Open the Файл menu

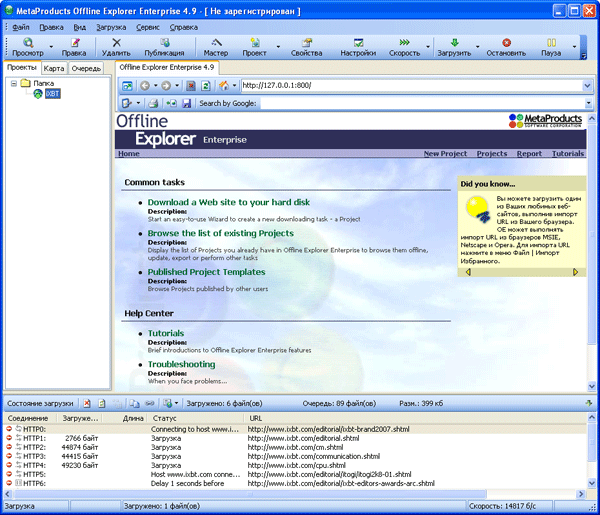(x=21, y=27)
